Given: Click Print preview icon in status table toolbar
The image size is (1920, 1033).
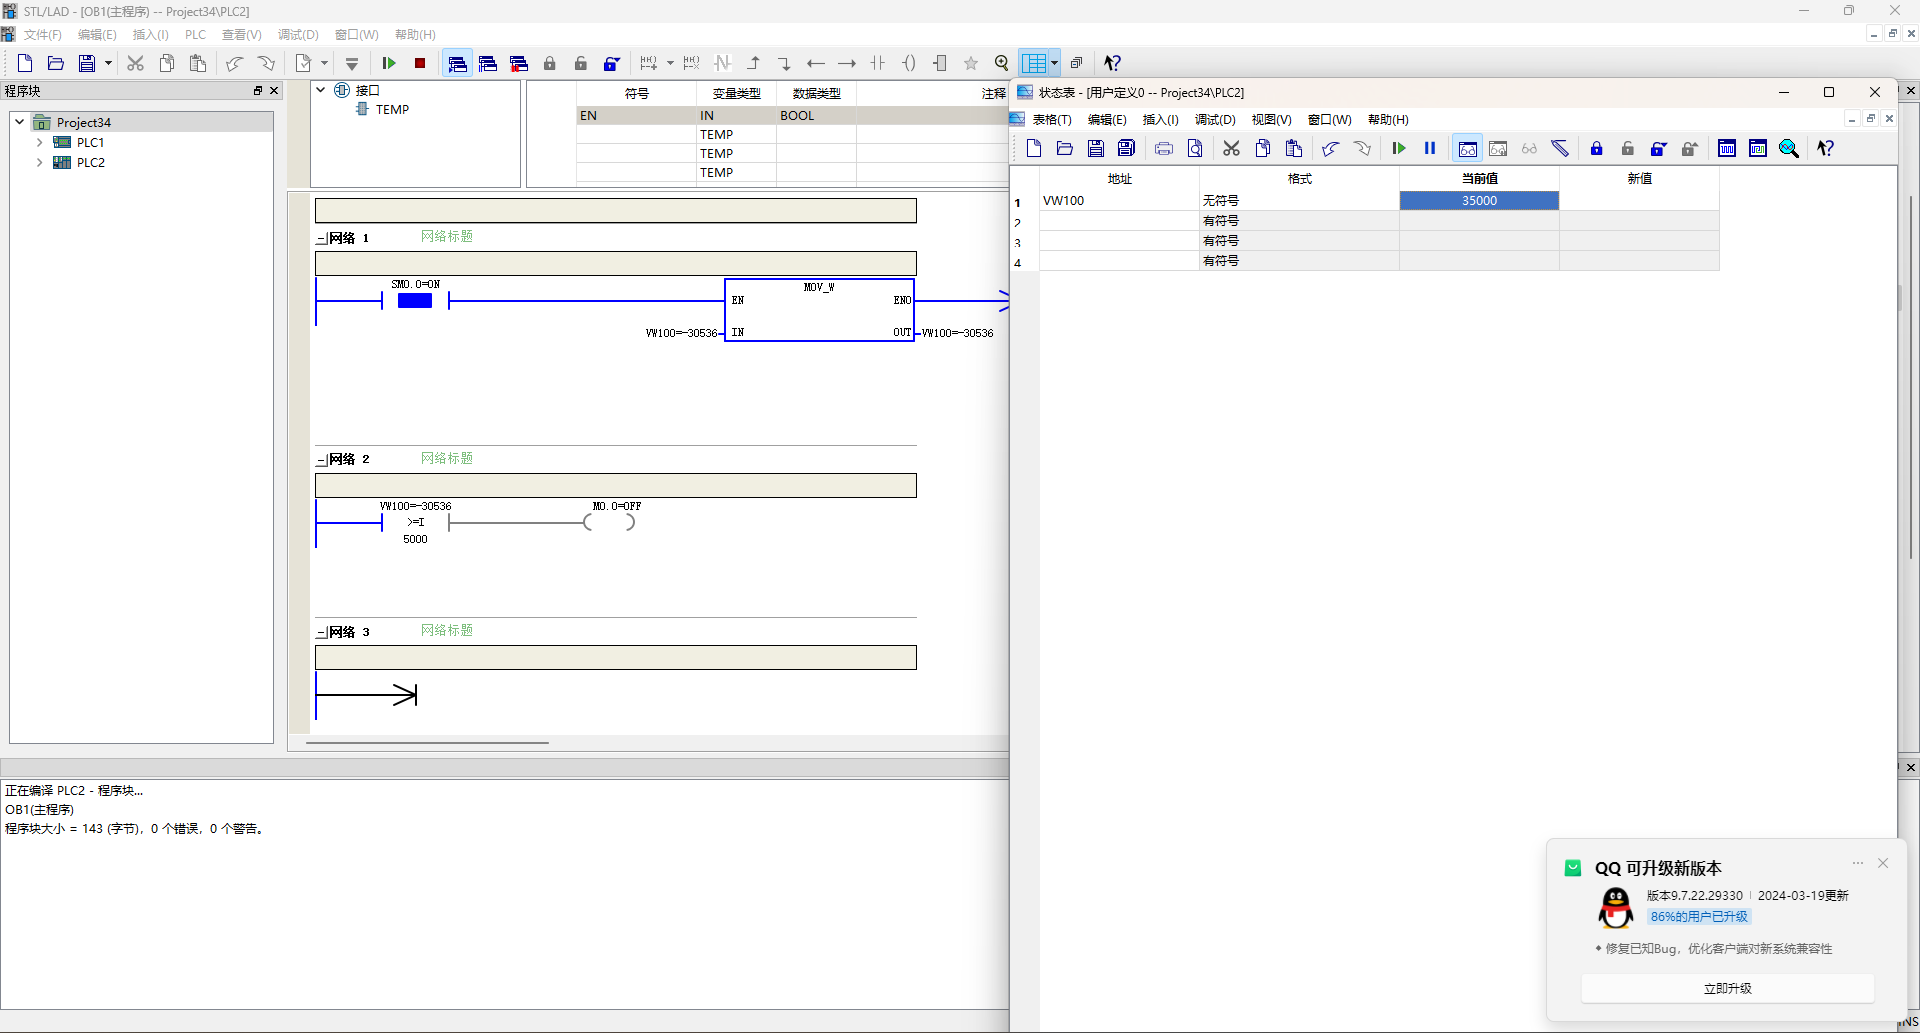Looking at the screenshot, I should pyautogui.click(x=1195, y=148).
